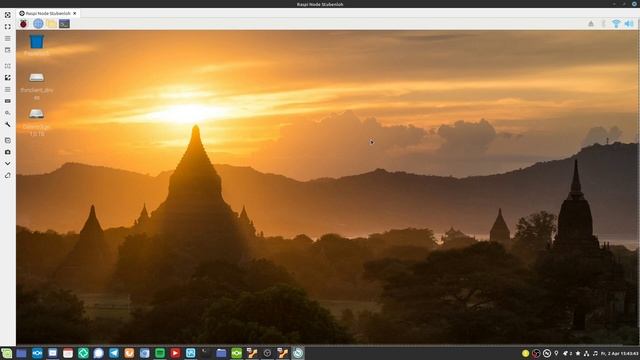
Task: Toggle scaled mode in Remmina sidebar
Action: pos(7,77)
